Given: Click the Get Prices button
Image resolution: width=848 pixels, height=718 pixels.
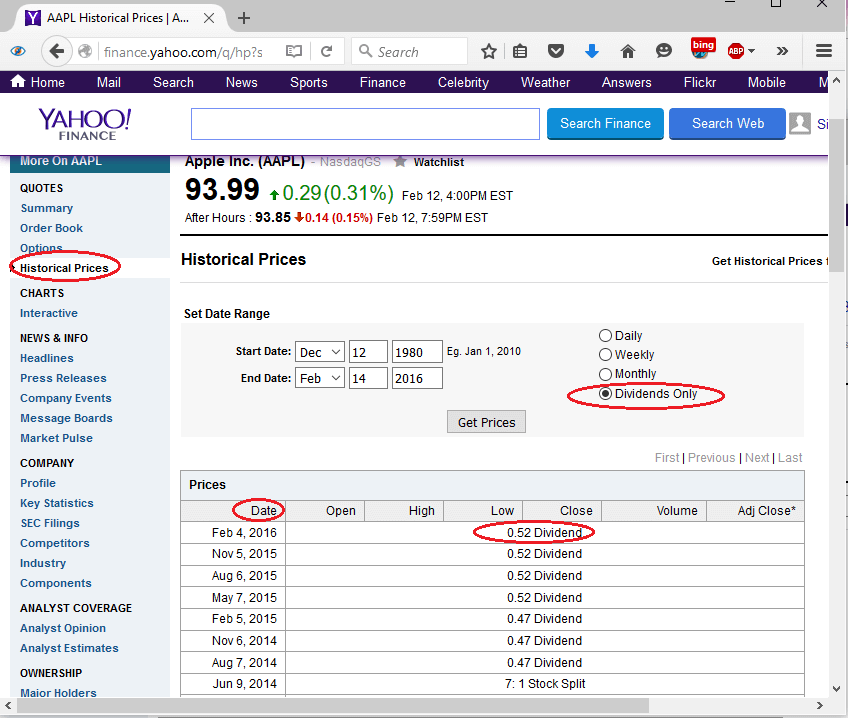Looking at the screenshot, I should click(x=486, y=422).
